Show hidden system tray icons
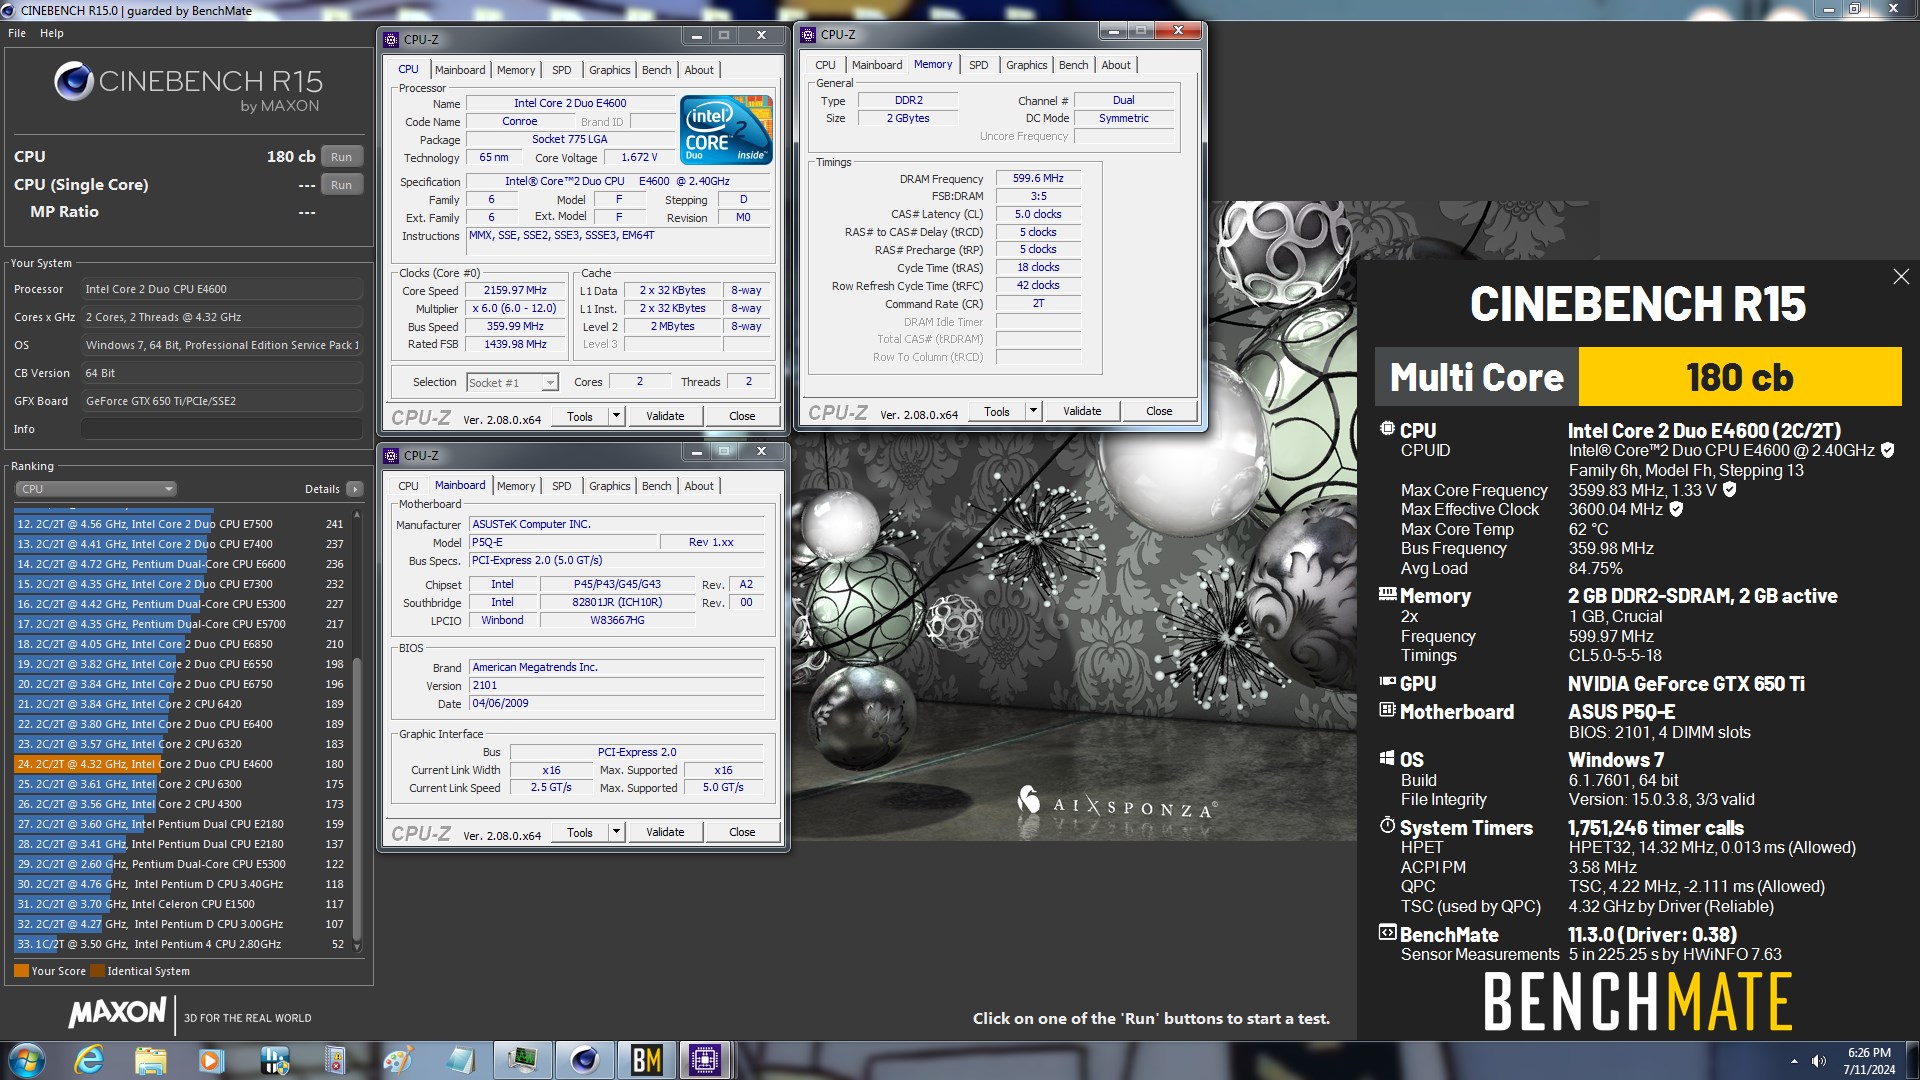This screenshot has height=1080, width=1920. tap(1794, 1061)
